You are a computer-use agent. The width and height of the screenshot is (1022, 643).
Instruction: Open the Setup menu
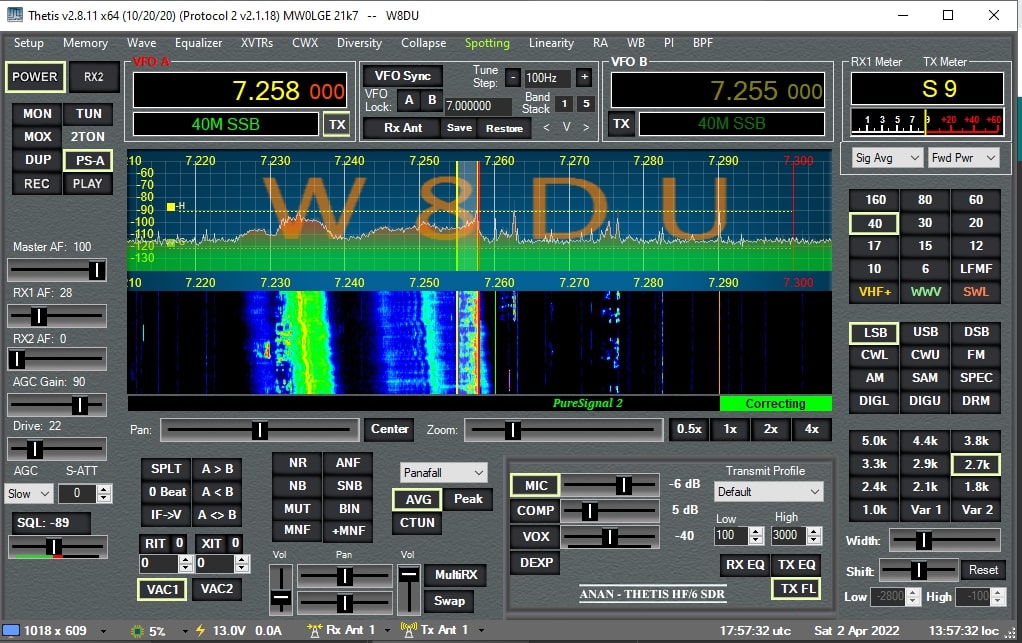(x=29, y=43)
